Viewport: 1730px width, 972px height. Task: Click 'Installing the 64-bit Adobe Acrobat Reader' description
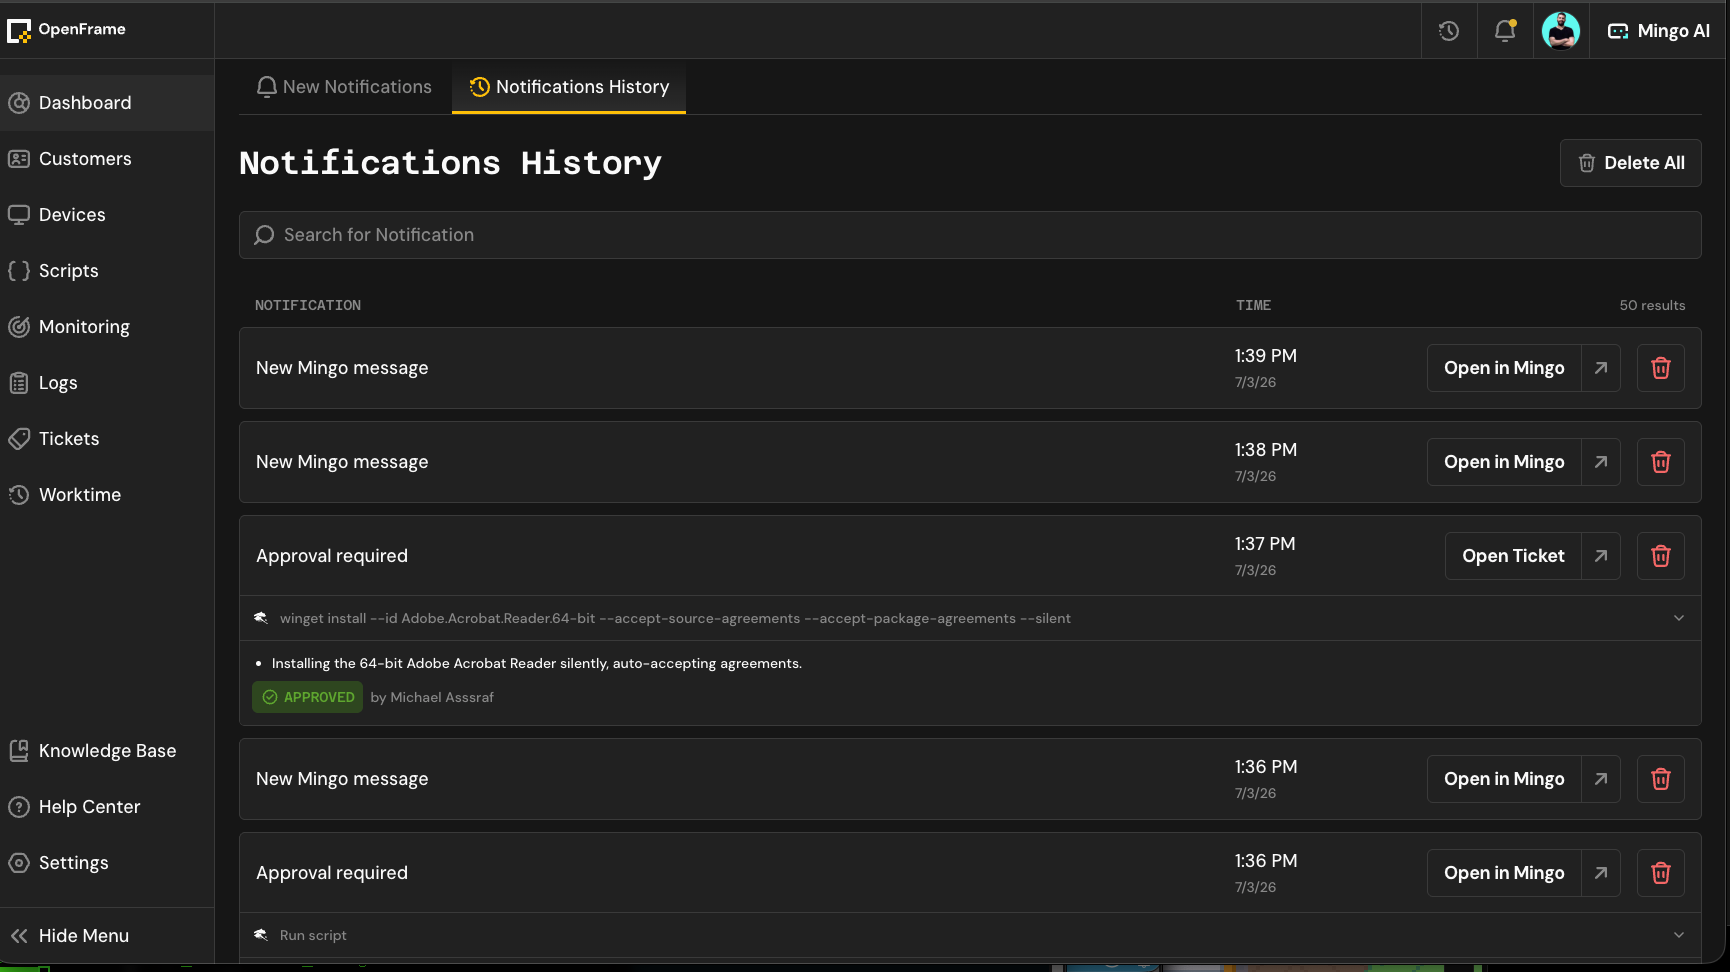[537, 663]
